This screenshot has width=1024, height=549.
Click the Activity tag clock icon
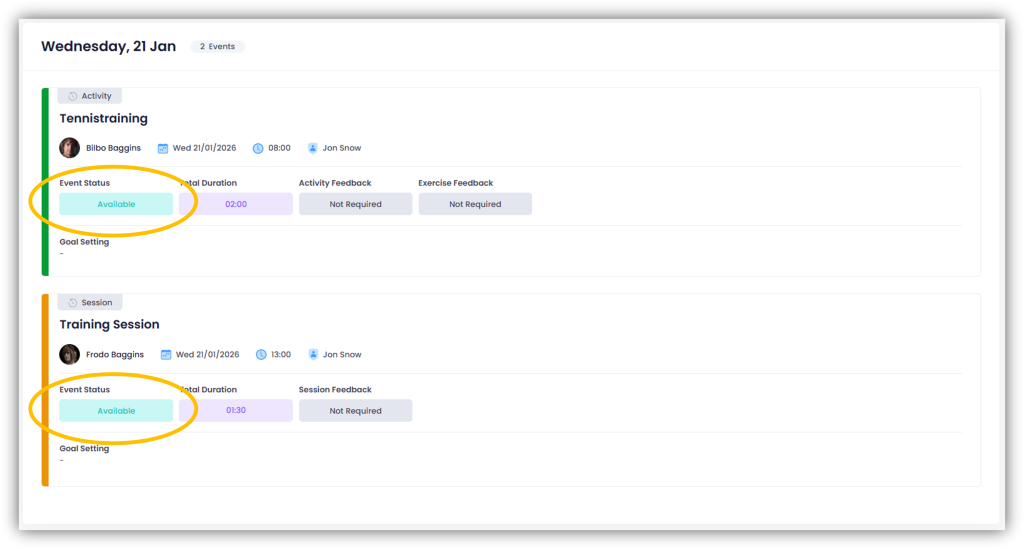click(x=72, y=96)
